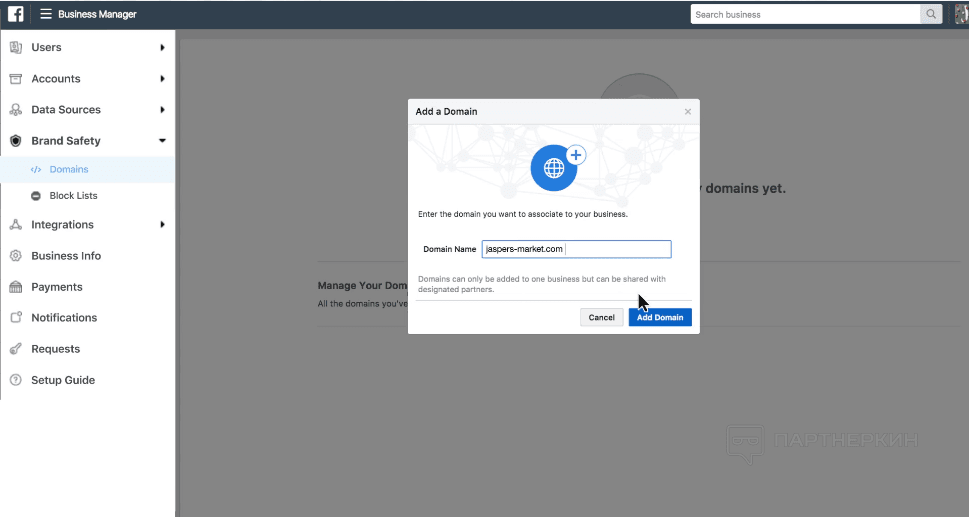
Task: Click the 'Domains can only be added' note
Action: tap(542, 284)
